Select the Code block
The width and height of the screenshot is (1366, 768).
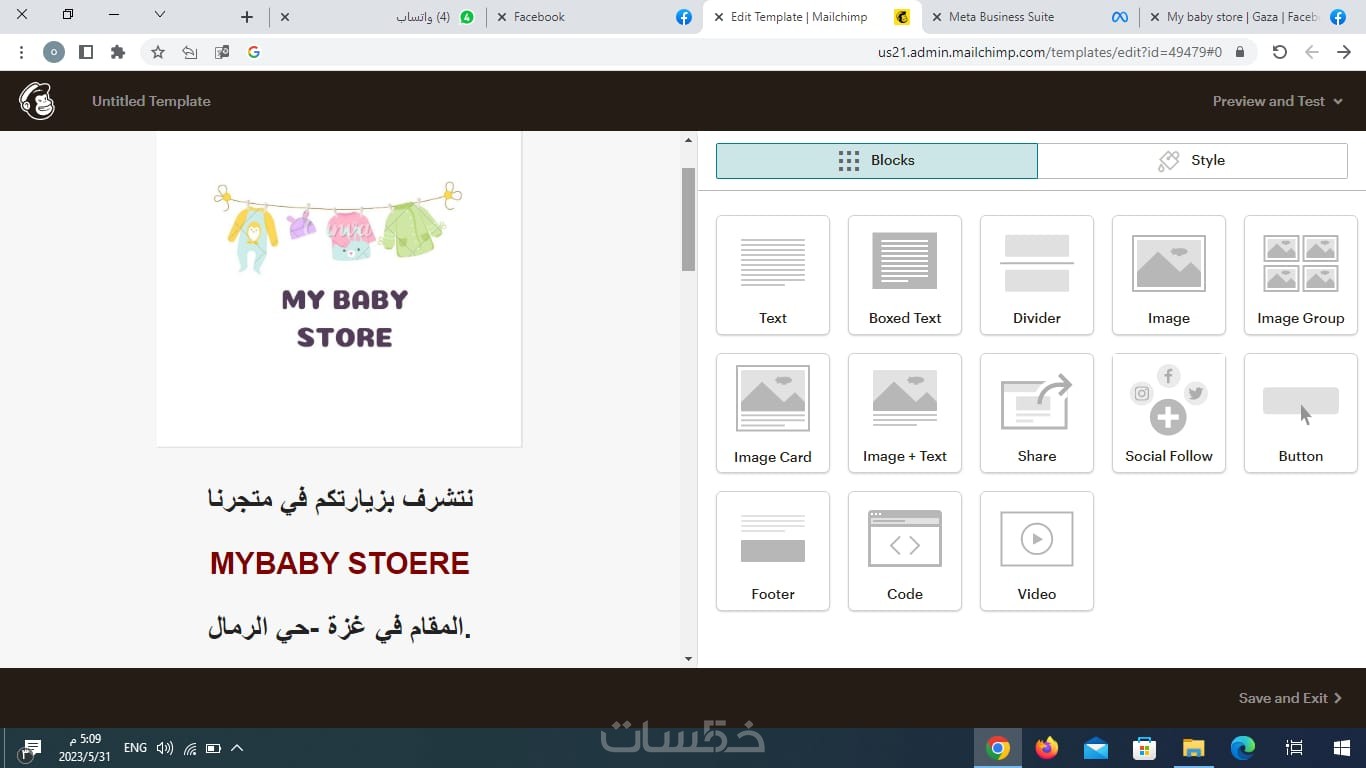click(905, 551)
